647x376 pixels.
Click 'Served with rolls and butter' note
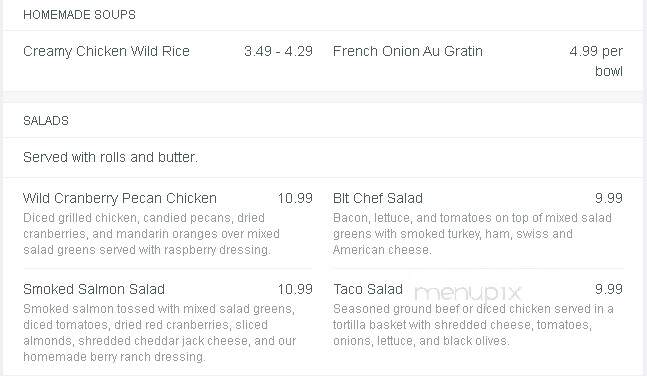pos(111,157)
